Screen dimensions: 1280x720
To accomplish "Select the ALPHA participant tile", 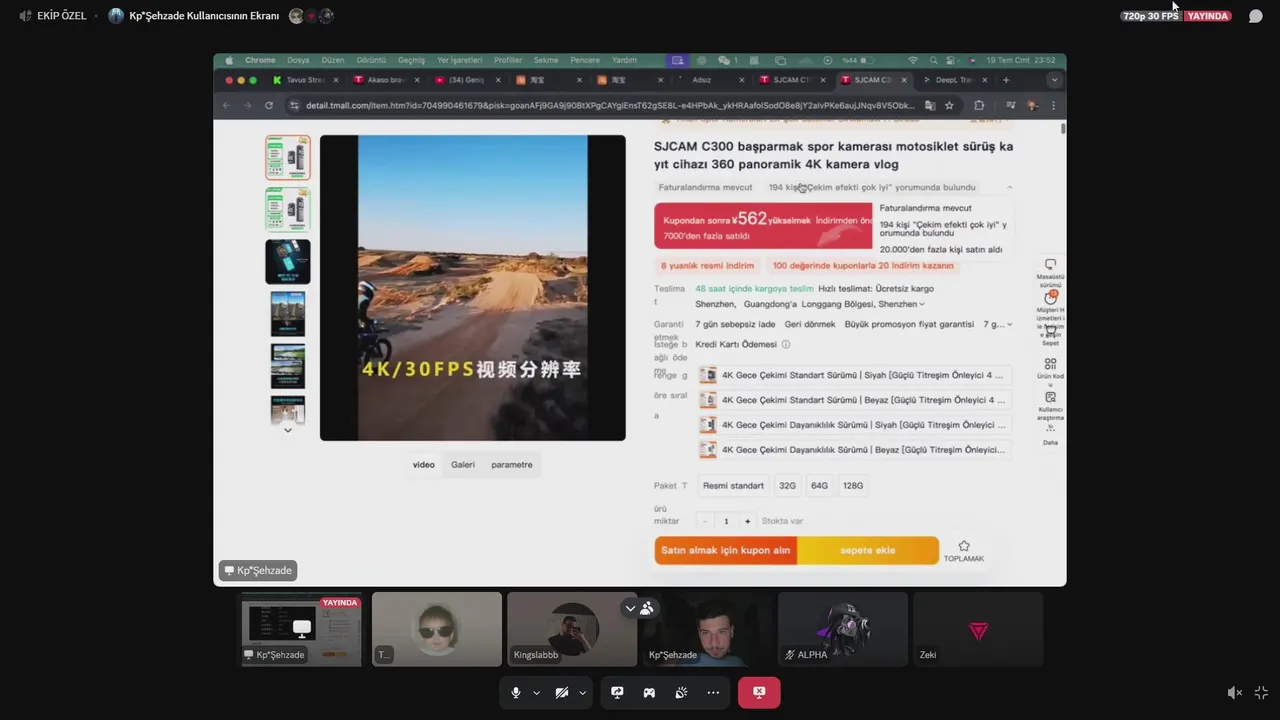I will 843,629.
